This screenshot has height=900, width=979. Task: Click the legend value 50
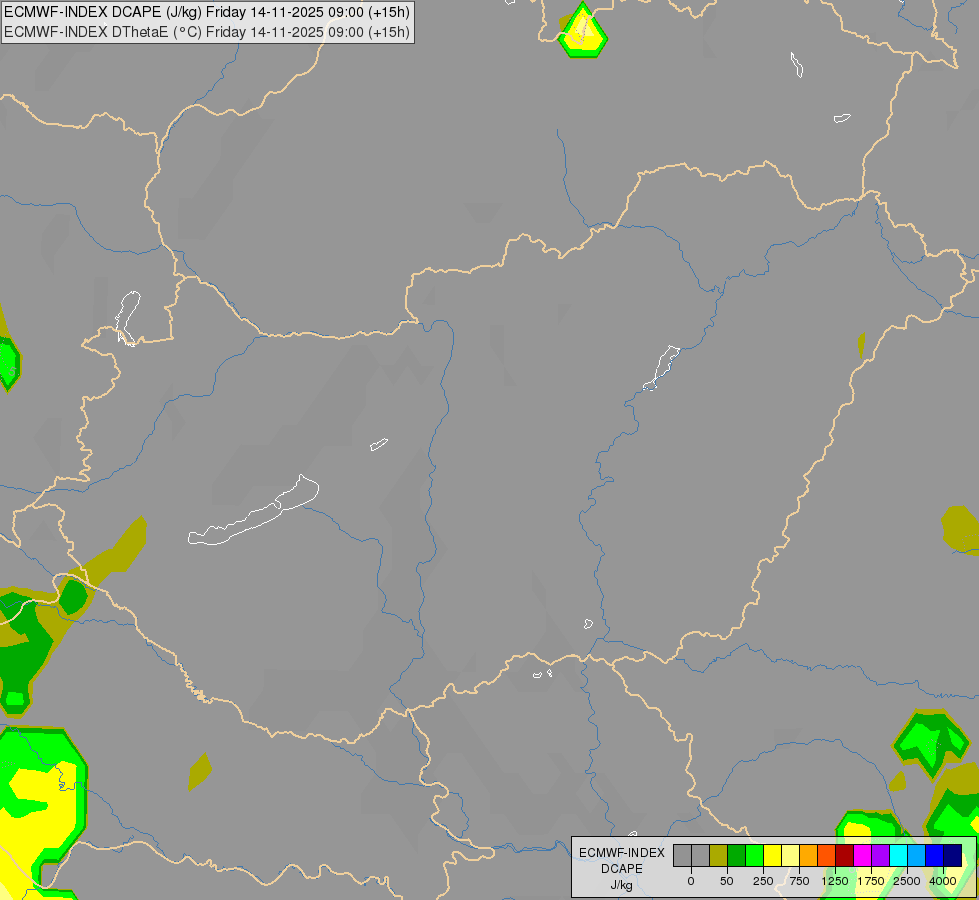[727, 881]
